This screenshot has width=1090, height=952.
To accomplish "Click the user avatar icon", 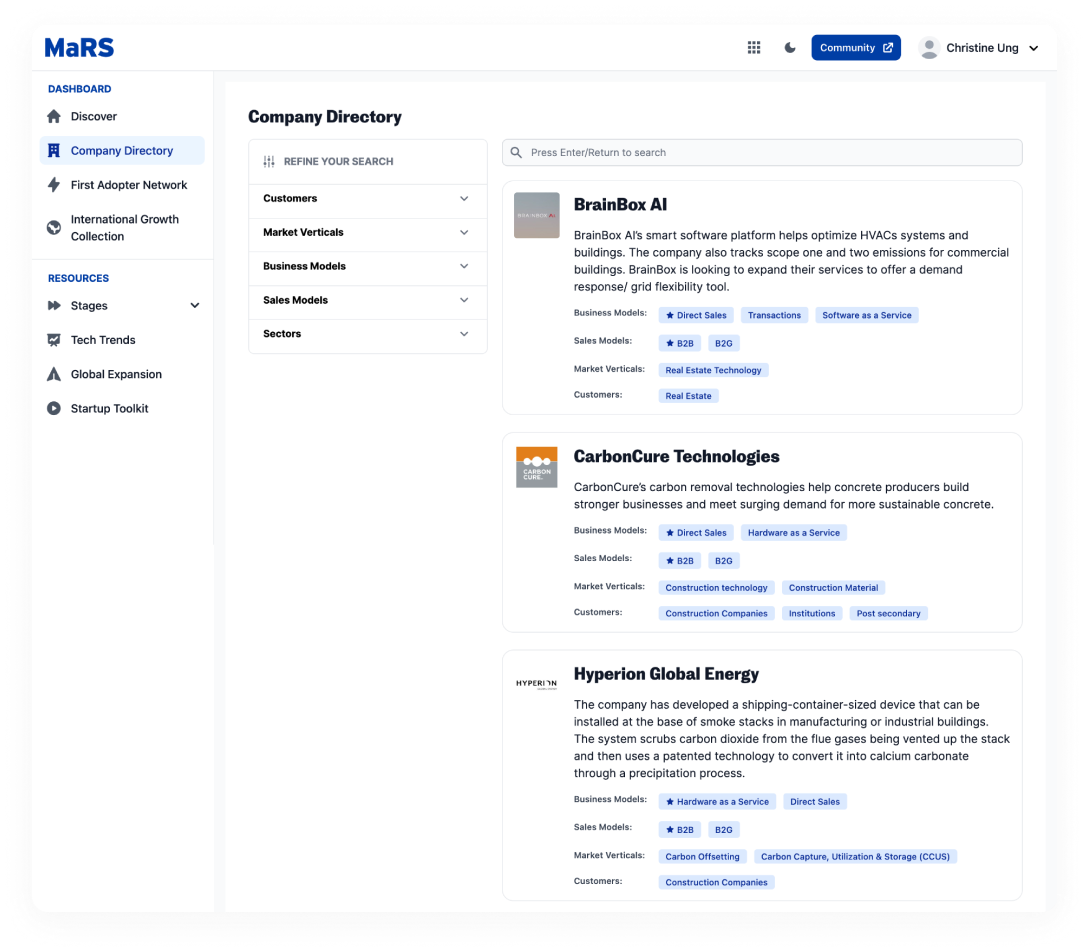I will 929,48.
